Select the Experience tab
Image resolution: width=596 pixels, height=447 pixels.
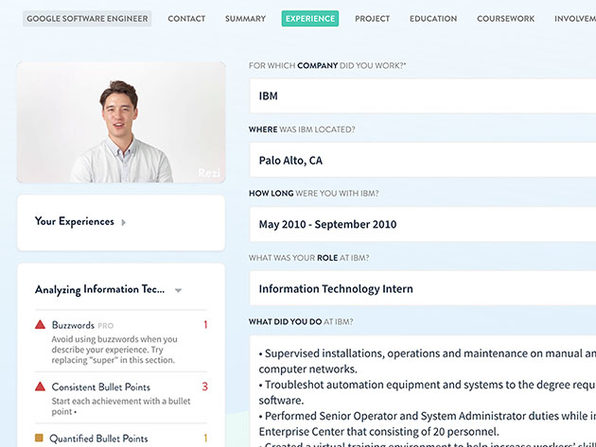[310, 19]
